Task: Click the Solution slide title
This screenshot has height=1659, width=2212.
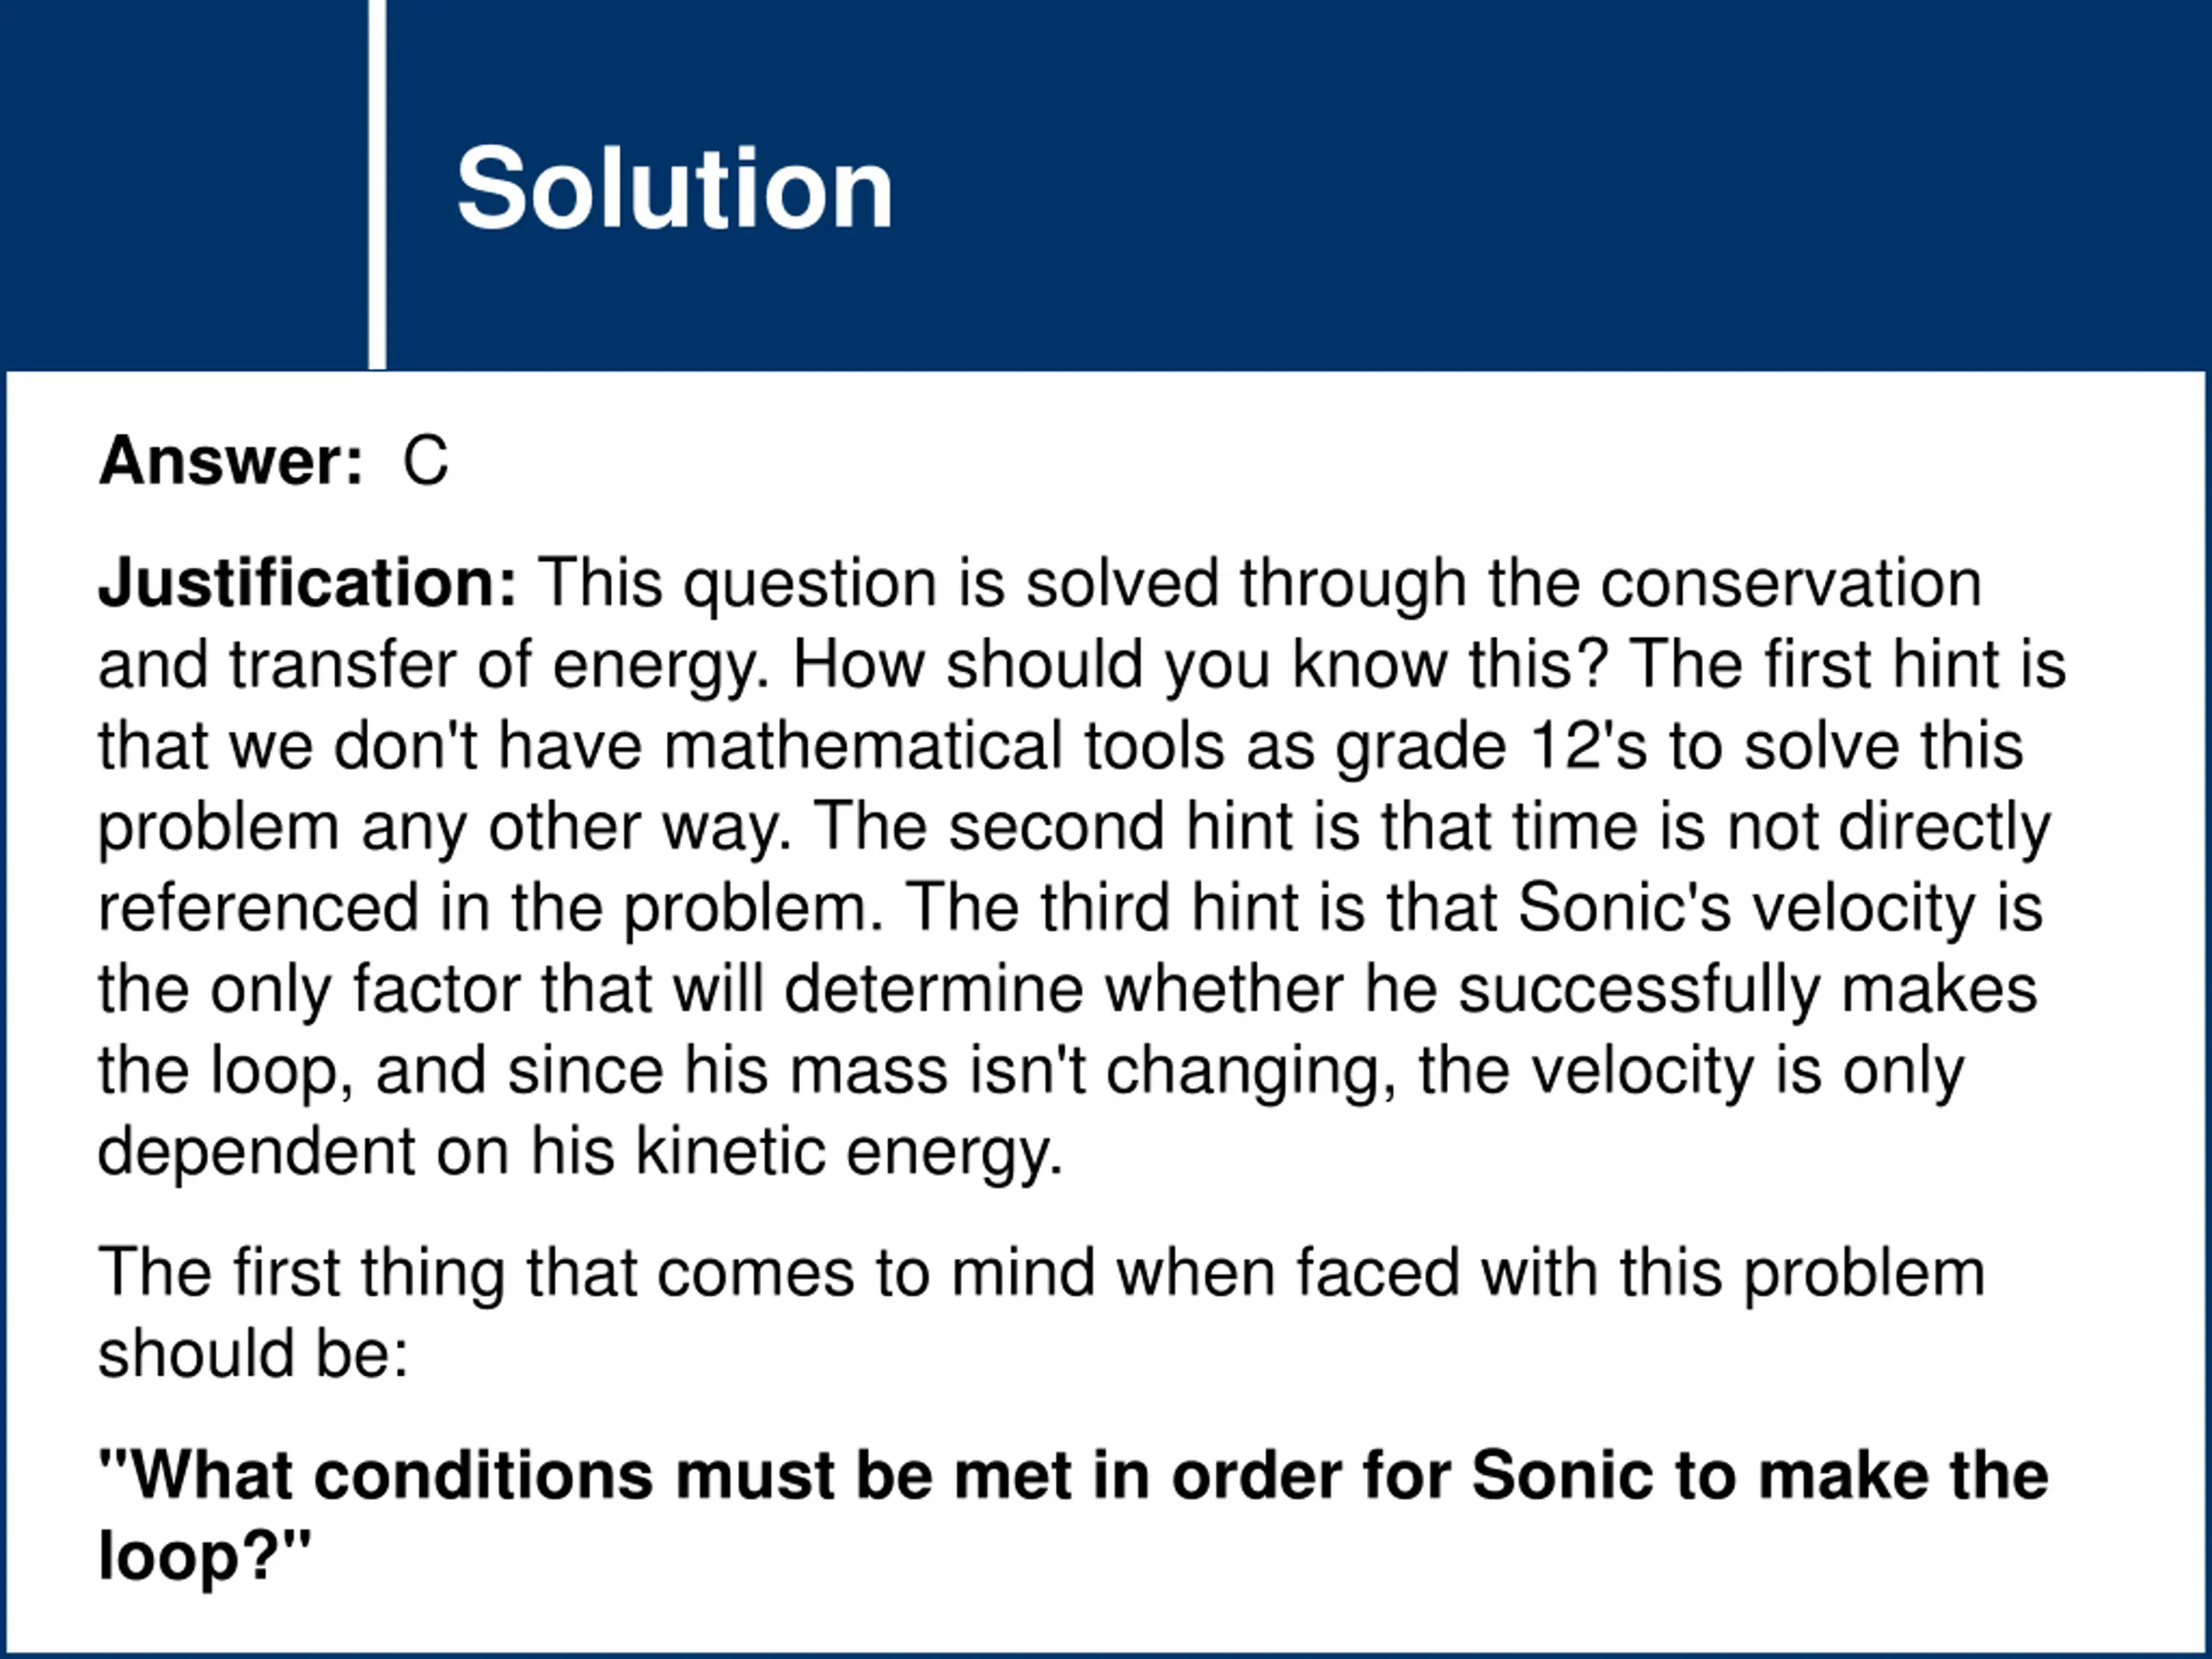Action: pos(674,188)
